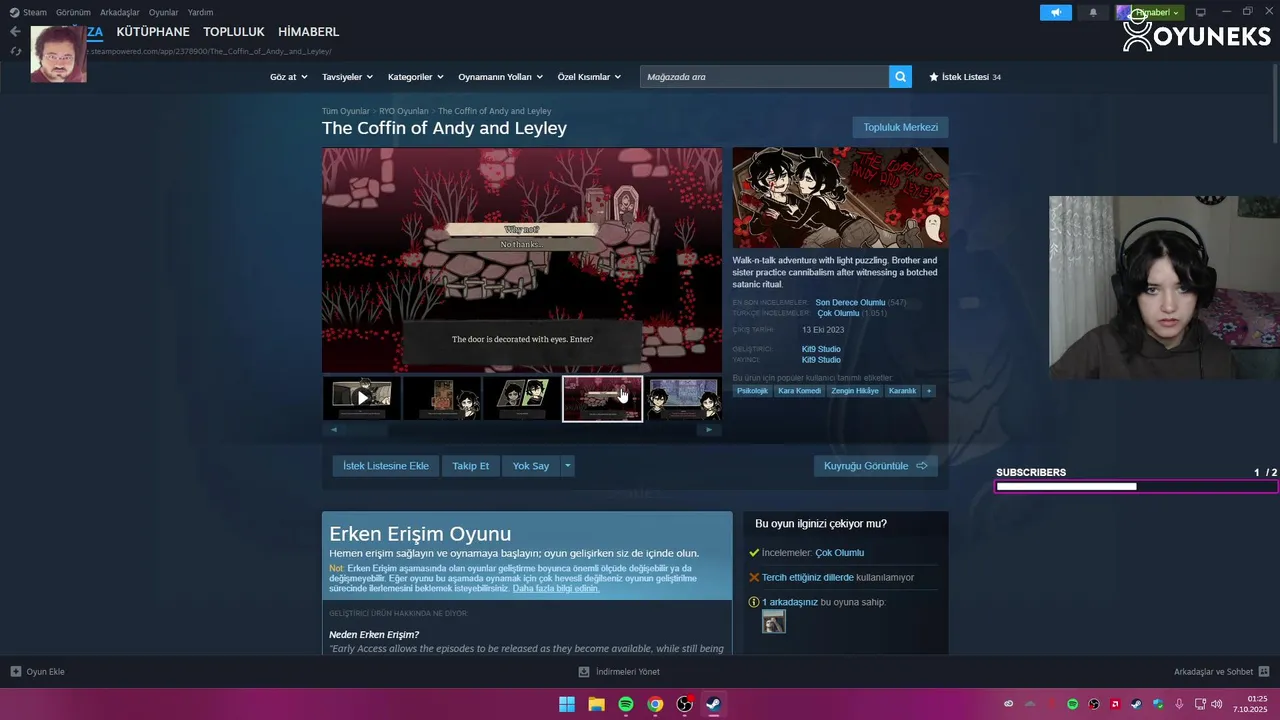Expand the Yok Say options arrow
This screenshot has width=1280, height=720.
pos(568,466)
